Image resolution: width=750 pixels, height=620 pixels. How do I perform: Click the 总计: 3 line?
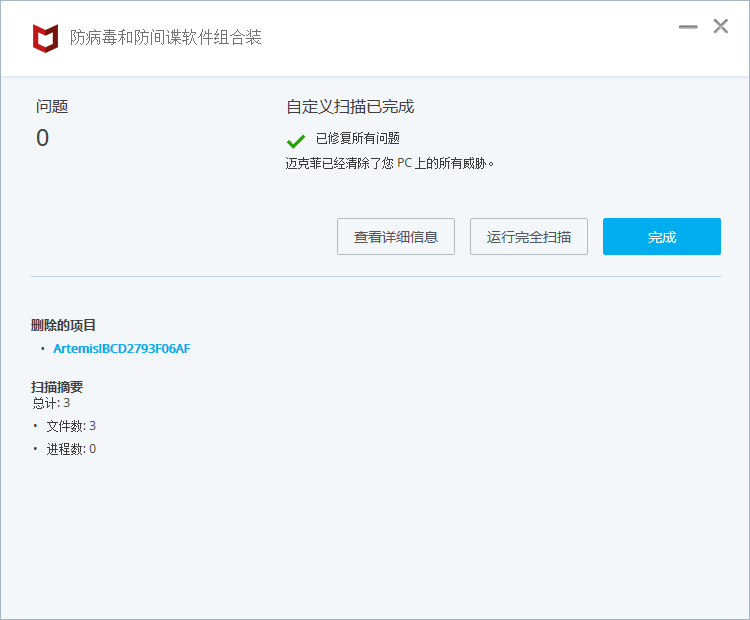tap(51, 403)
